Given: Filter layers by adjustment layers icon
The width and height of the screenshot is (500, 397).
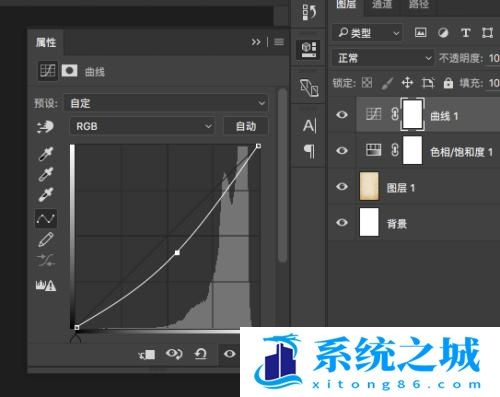Looking at the screenshot, I should pos(443,33).
